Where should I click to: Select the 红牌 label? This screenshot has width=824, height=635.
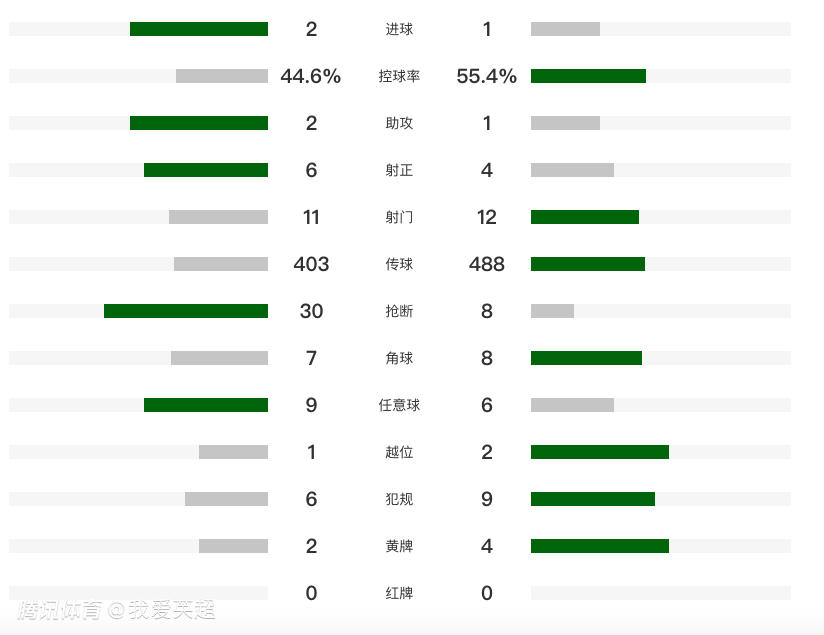(x=399, y=593)
